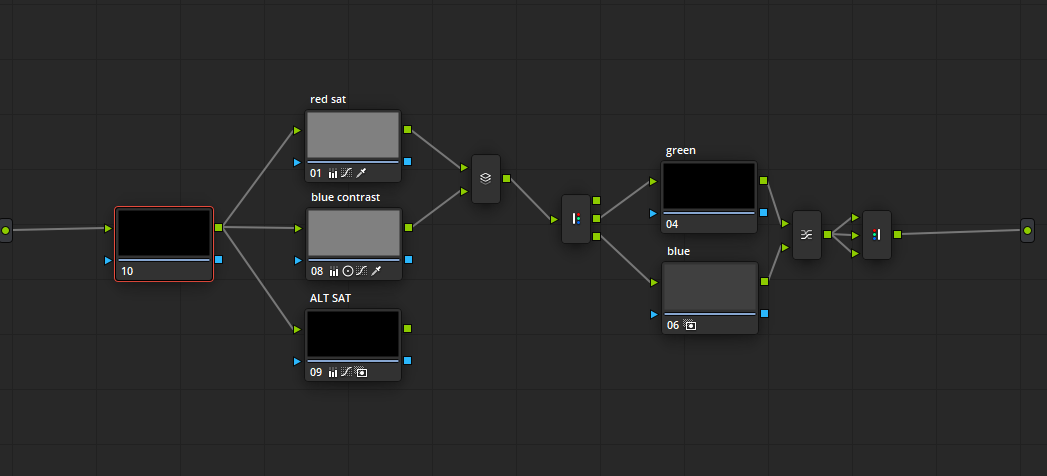1047x476 pixels.
Task: Click the camera-shaped badge on node 09
Action: pos(361,373)
